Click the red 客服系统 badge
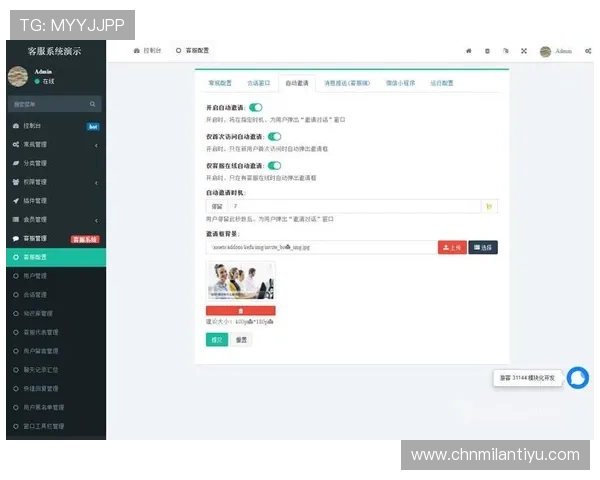The image size is (600, 480). click(x=85, y=240)
